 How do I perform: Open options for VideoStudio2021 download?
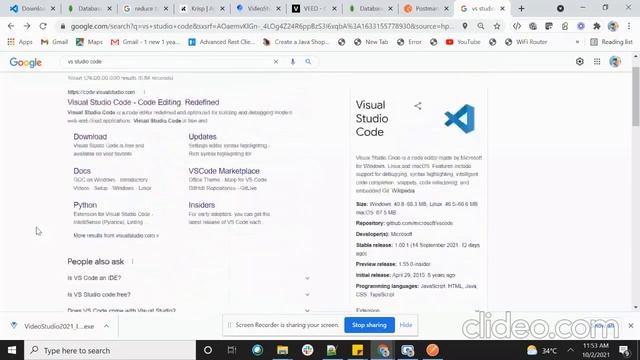pos(106,326)
